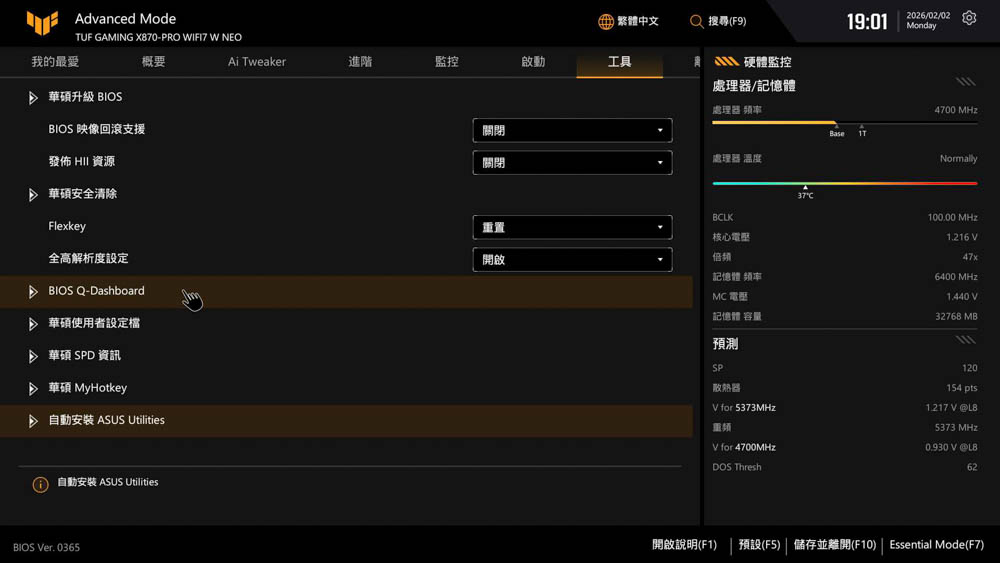
Task: Collapse the 處理器/記憶體 section icon
Action: coord(965,82)
